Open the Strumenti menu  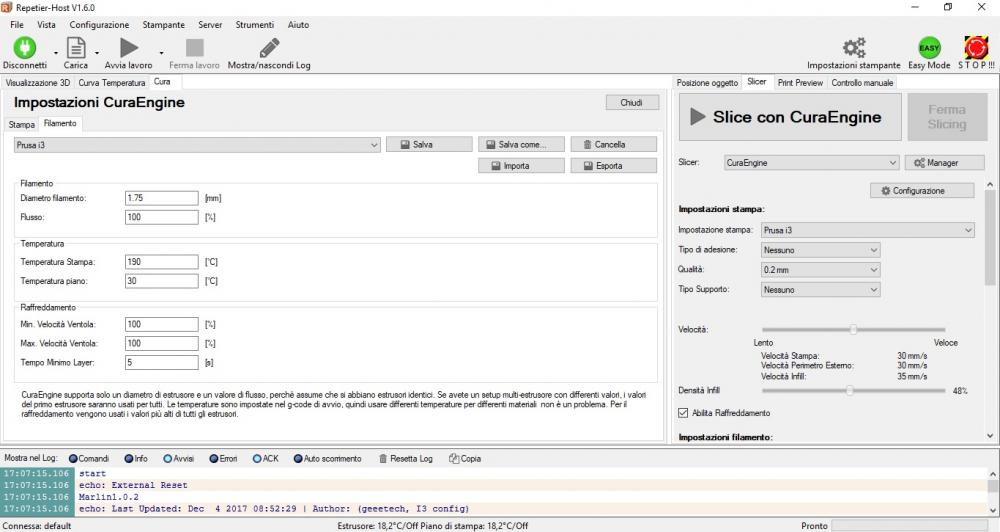point(255,24)
